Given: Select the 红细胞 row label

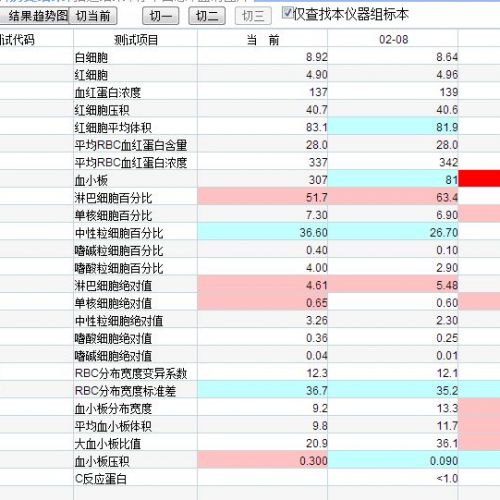Looking at the screenshot, I should (91, 75).
